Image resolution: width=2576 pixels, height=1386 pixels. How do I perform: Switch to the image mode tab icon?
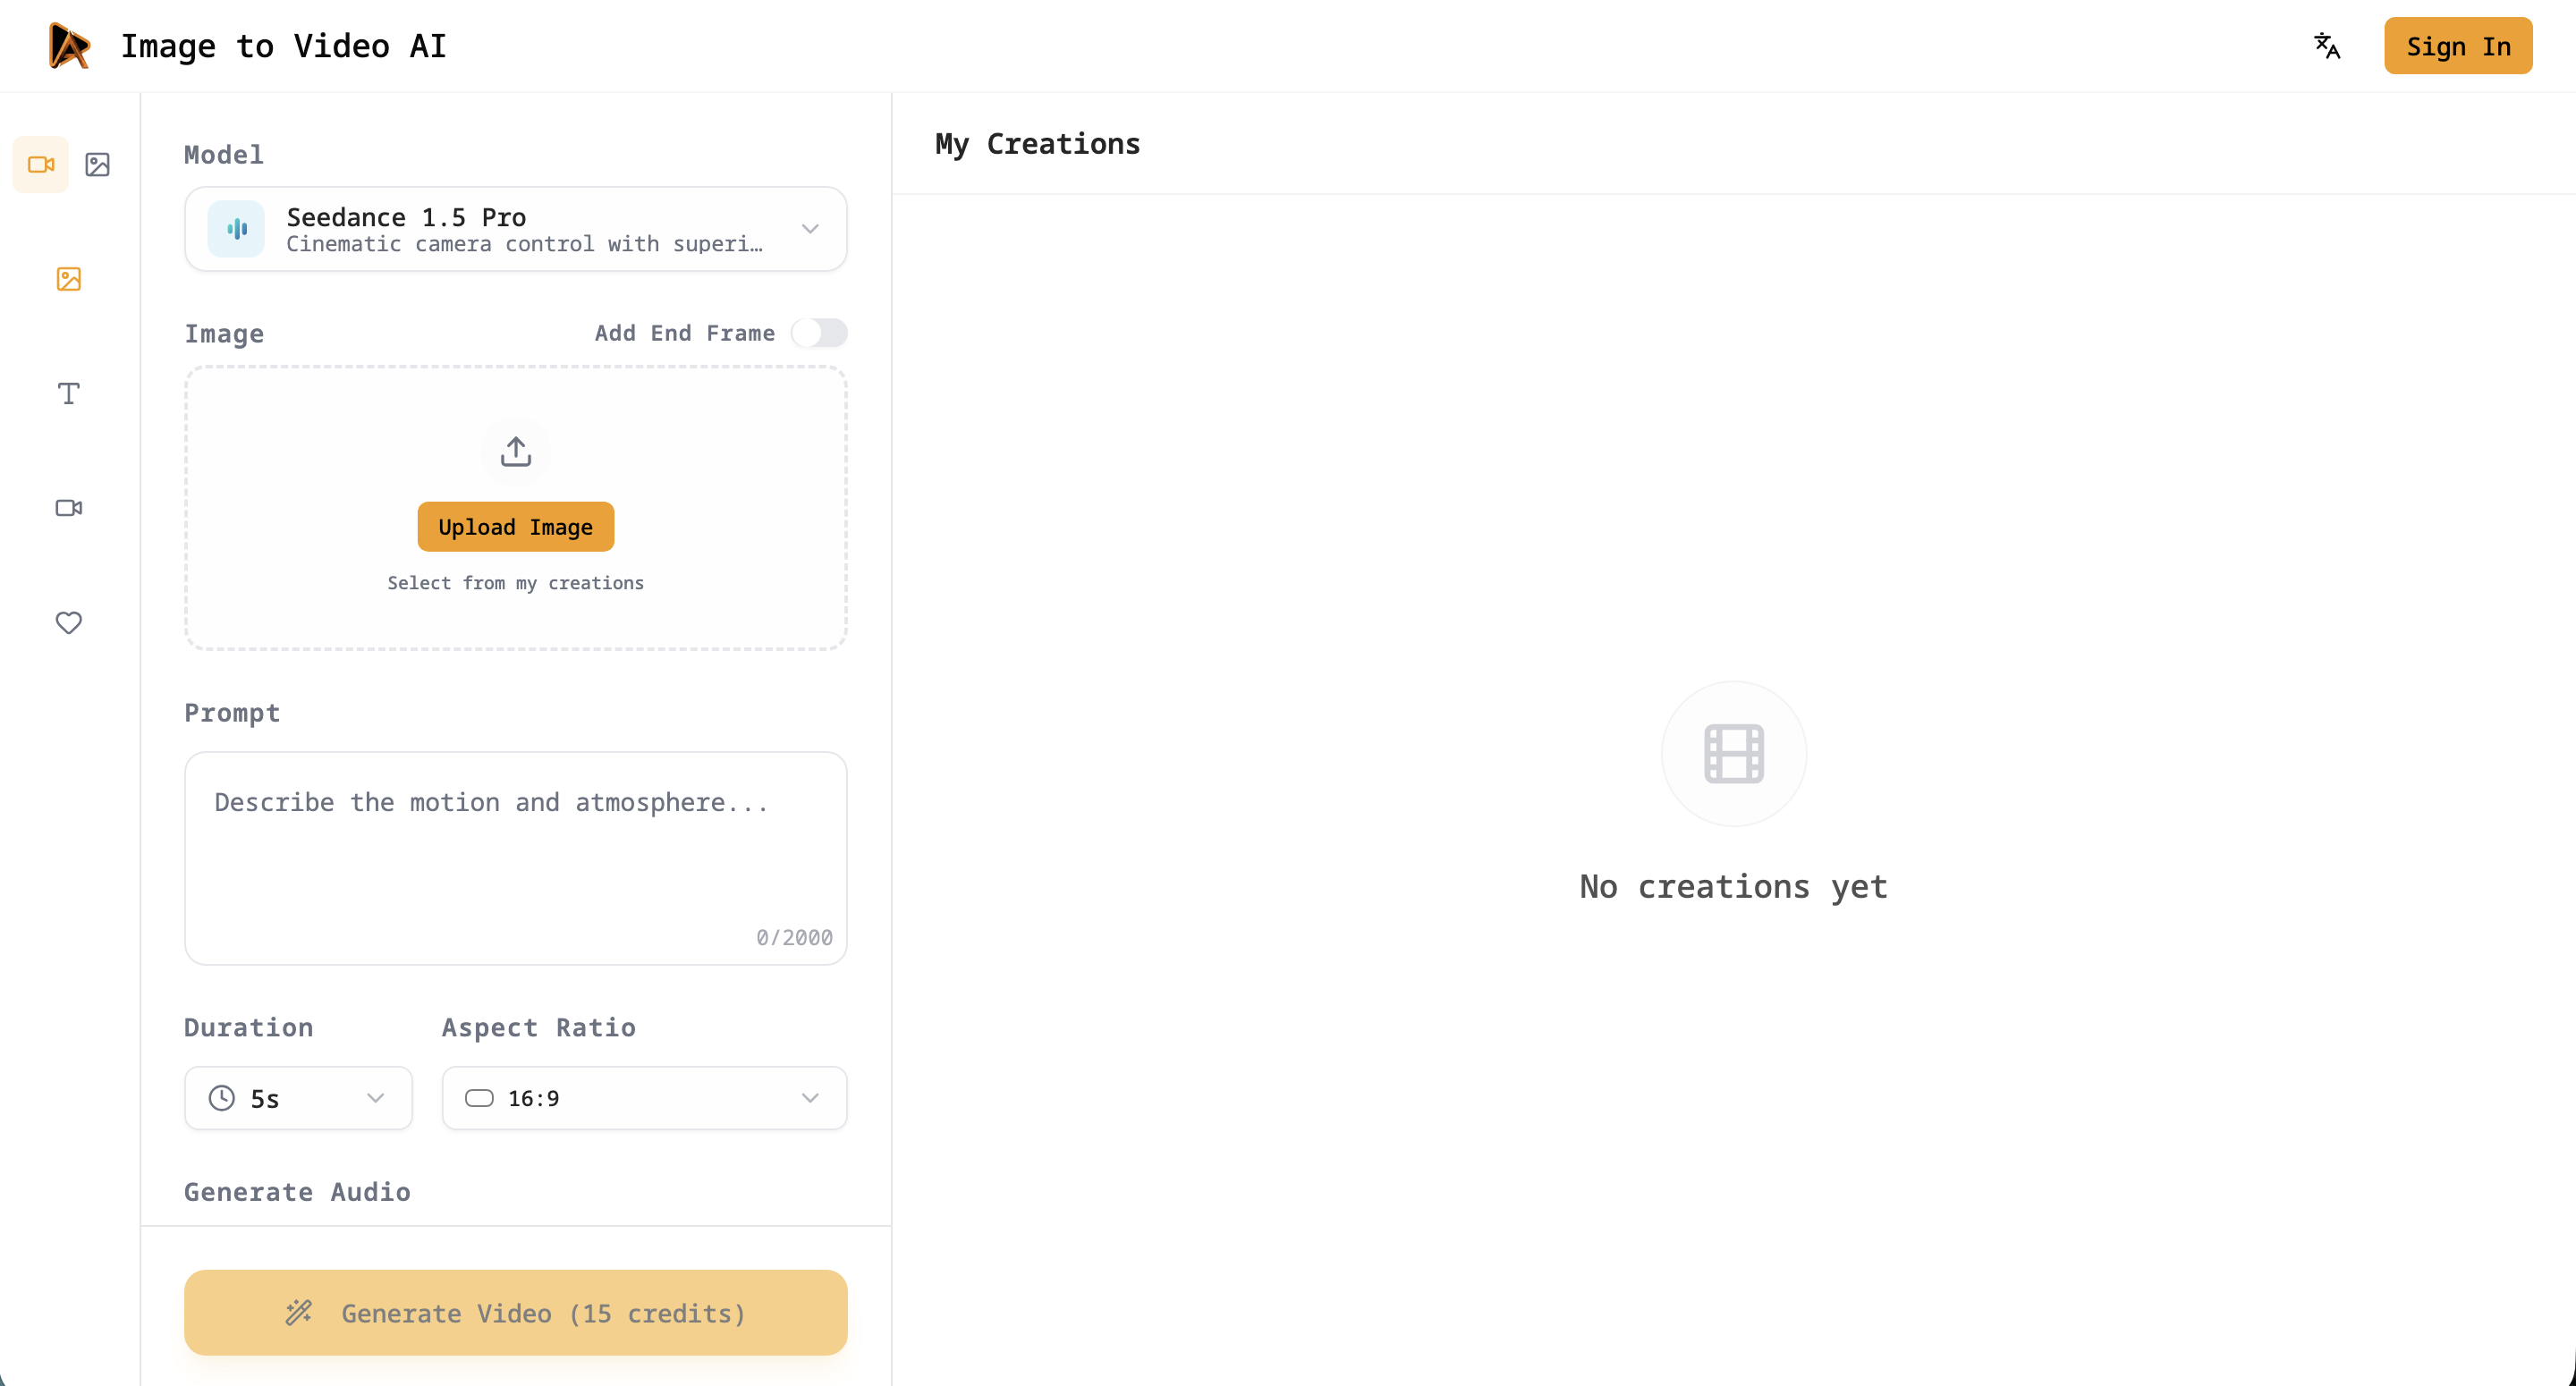[x=97, y=164]
